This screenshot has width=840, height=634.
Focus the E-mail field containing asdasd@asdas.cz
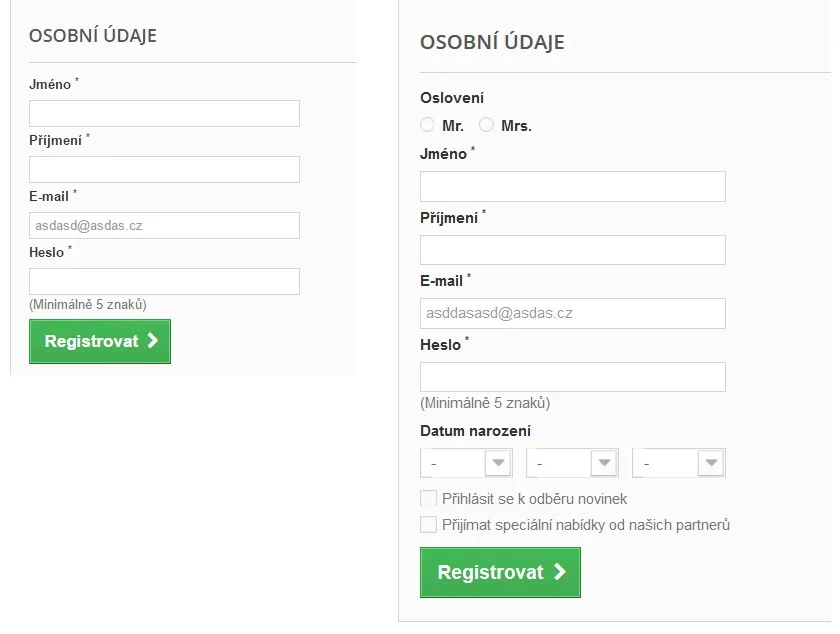(x=164, y=225)
